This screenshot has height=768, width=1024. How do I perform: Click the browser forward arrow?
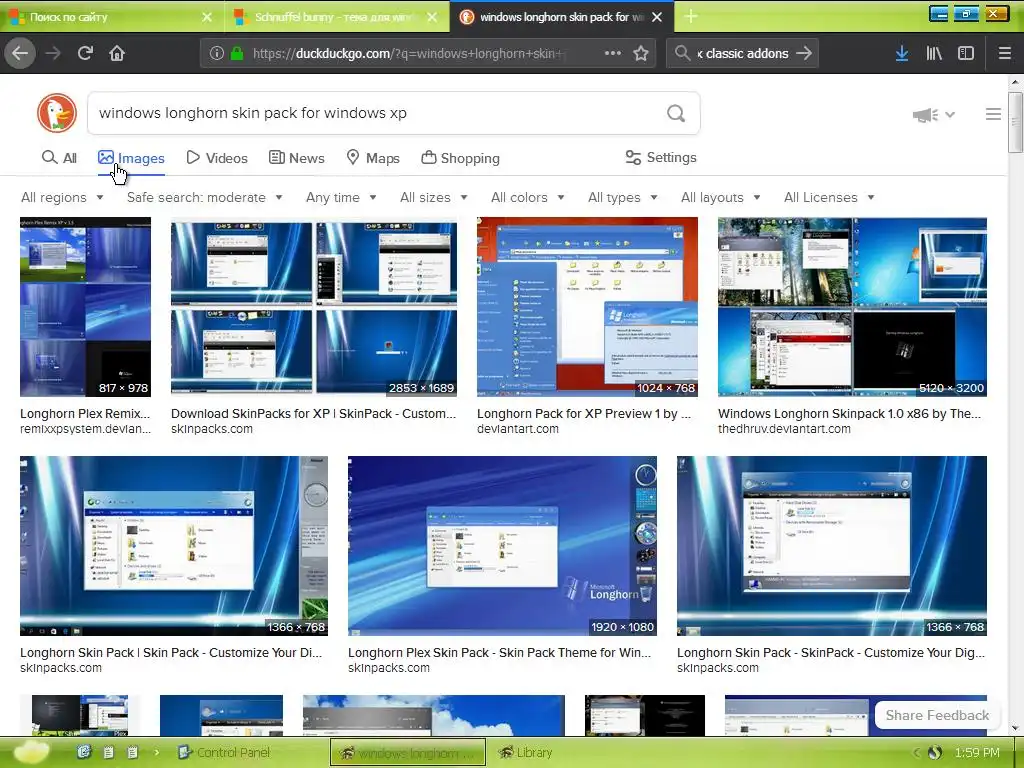tap(53, 53)
